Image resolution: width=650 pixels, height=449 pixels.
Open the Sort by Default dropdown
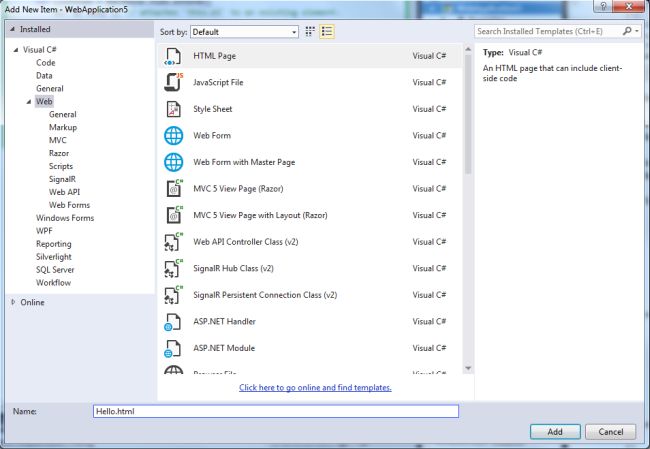coord(244,32)
